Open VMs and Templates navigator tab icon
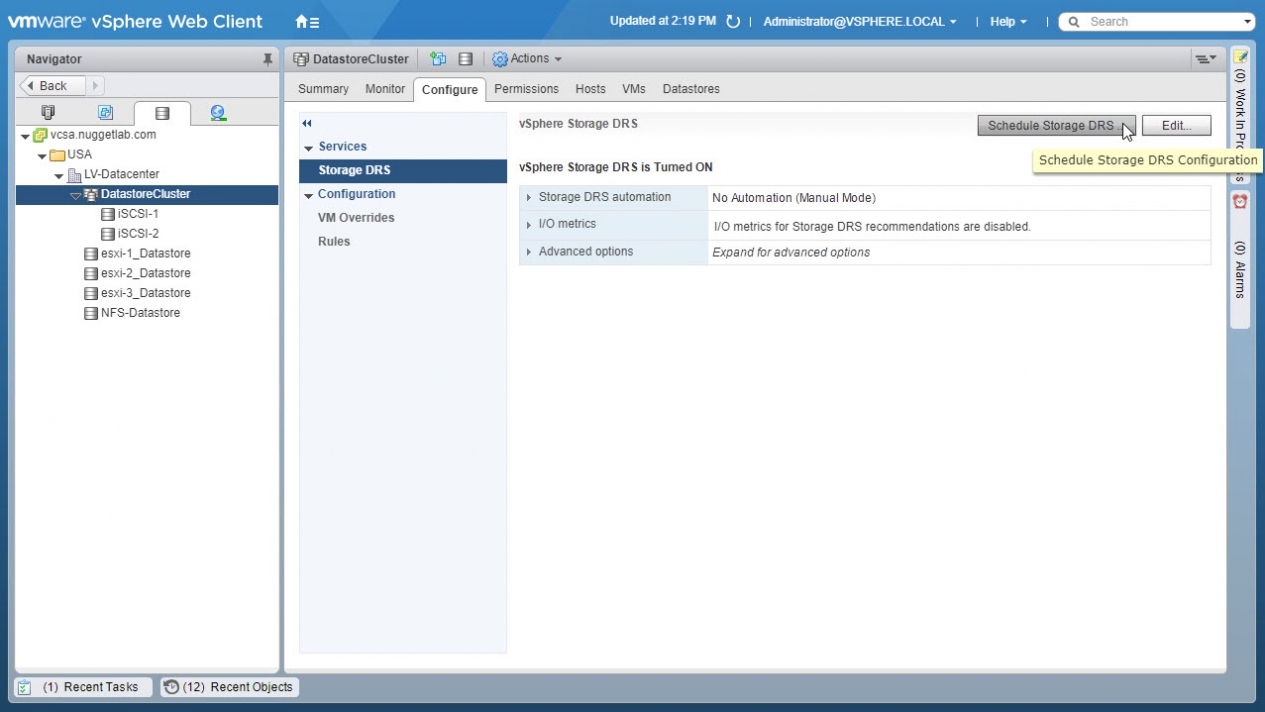1265x712 pixels. pyautogui.click(x=105, y=113)
